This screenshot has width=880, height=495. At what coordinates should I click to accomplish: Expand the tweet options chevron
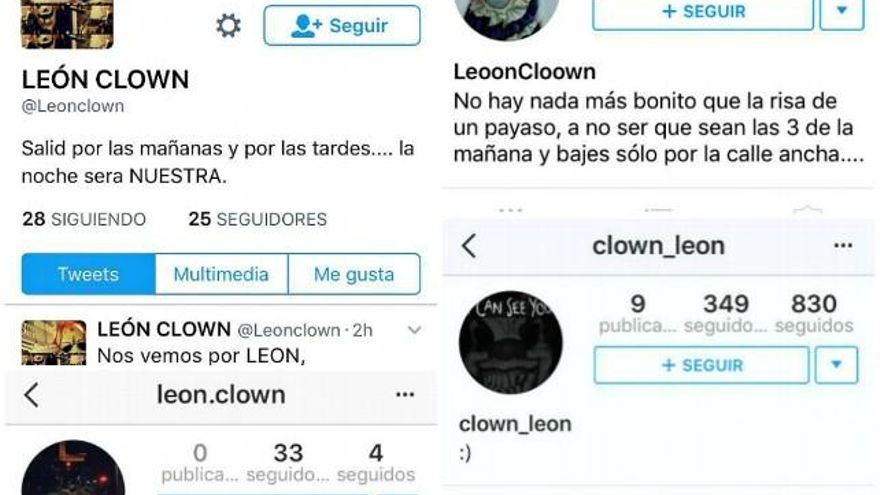[x=414, y=330]
